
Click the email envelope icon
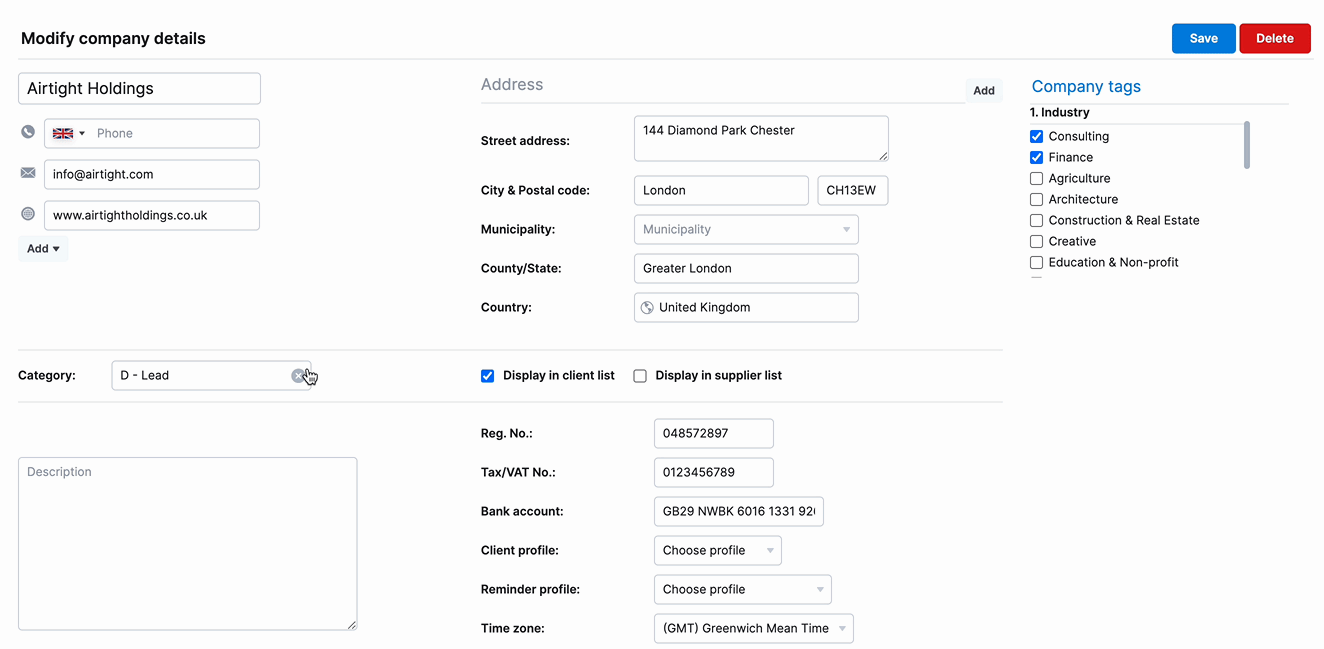click(x=28, y=173)
